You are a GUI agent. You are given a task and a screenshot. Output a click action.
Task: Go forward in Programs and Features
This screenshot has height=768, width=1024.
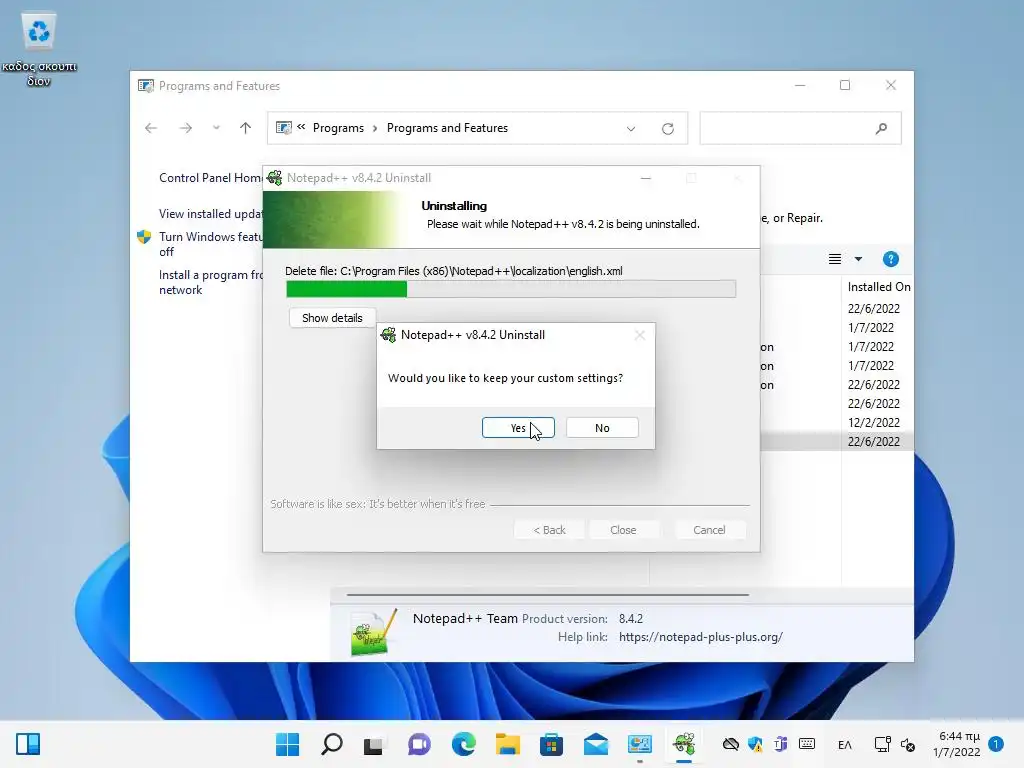(185, 128)
